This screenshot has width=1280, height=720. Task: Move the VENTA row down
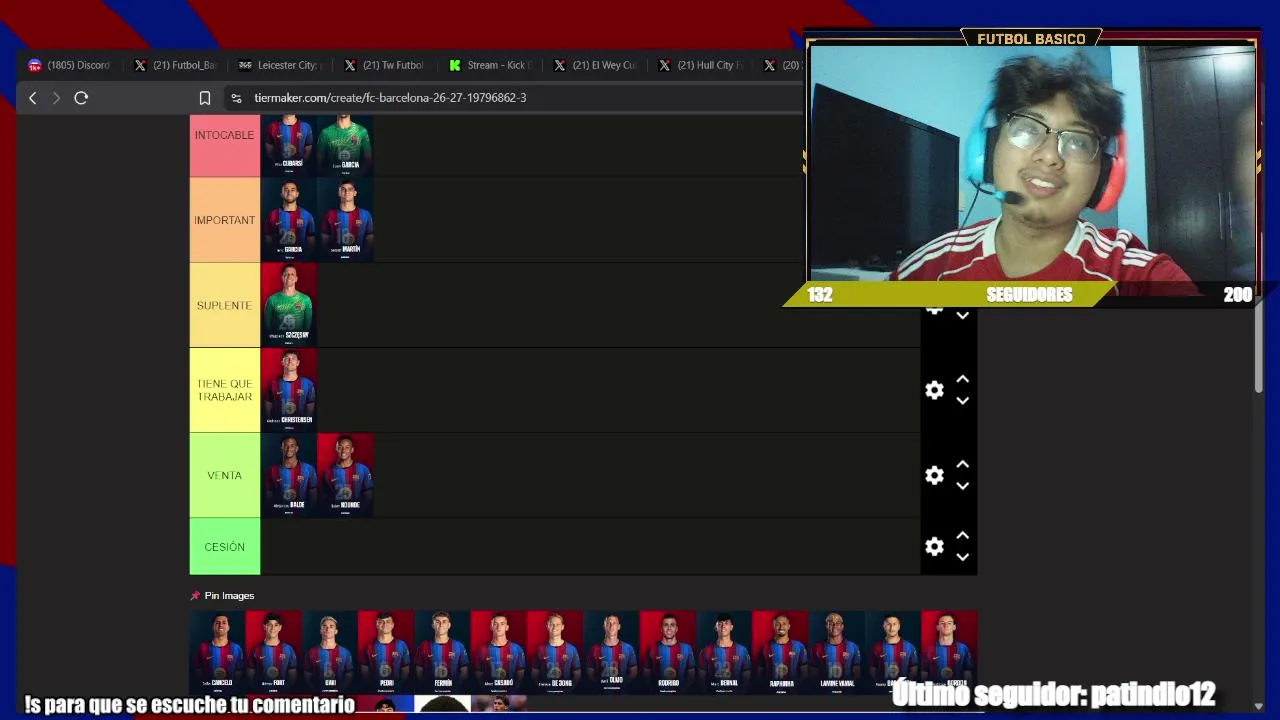click(962, 486)
